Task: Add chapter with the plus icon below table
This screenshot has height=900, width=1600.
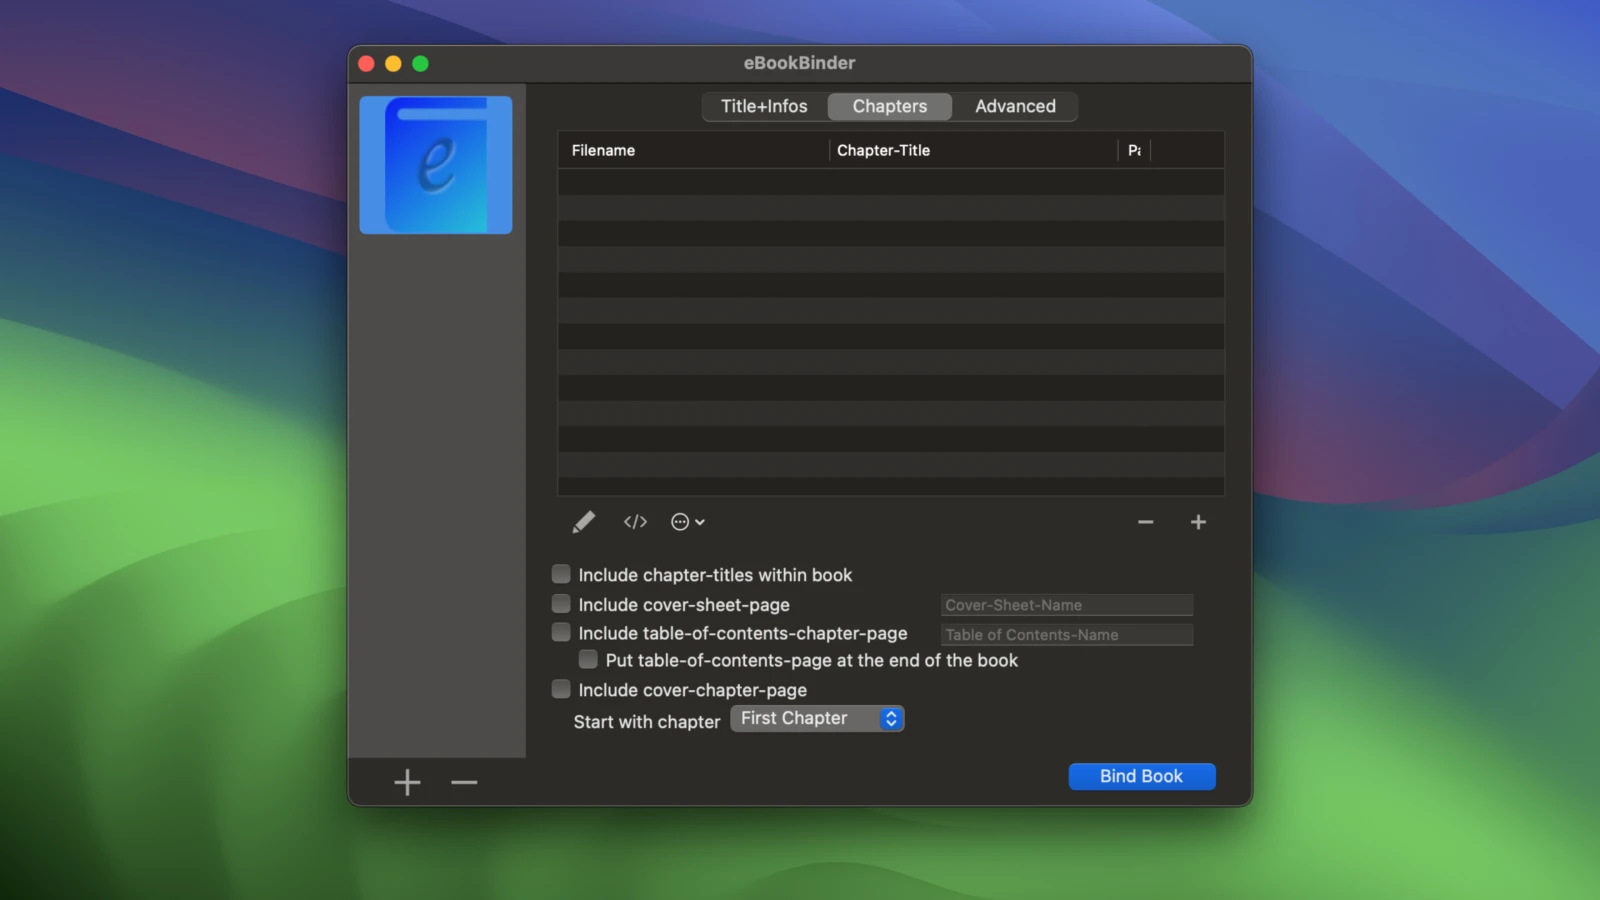Action: click(1198, 522)
